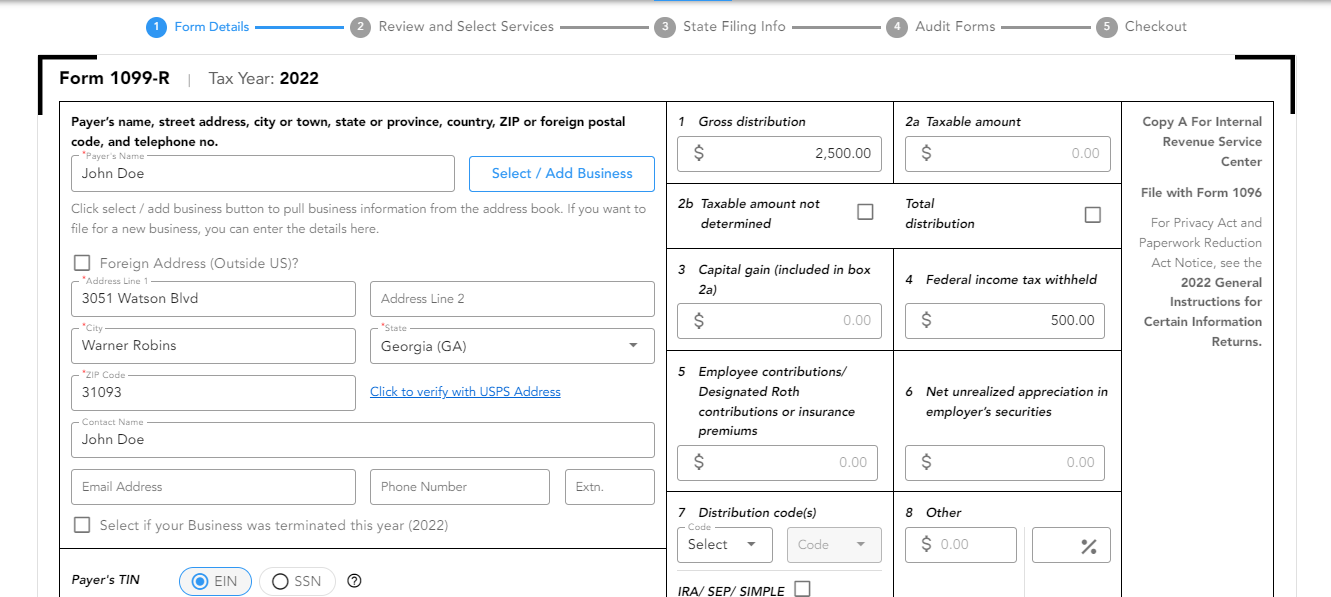Viewport: 1331px width, 597px height.
Task: Click step 4 Audit Forms circle
Action: (897, 27)
